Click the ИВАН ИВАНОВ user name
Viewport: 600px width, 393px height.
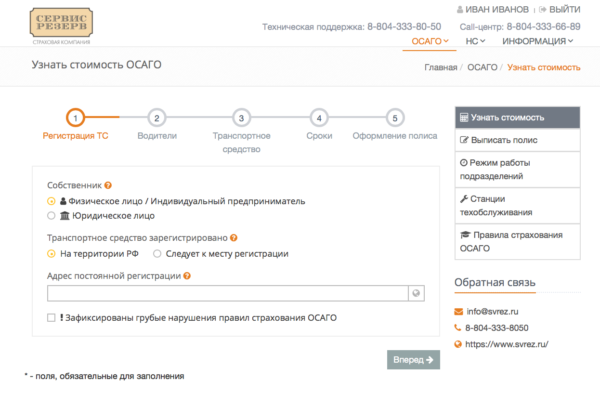tap(497, 10)
